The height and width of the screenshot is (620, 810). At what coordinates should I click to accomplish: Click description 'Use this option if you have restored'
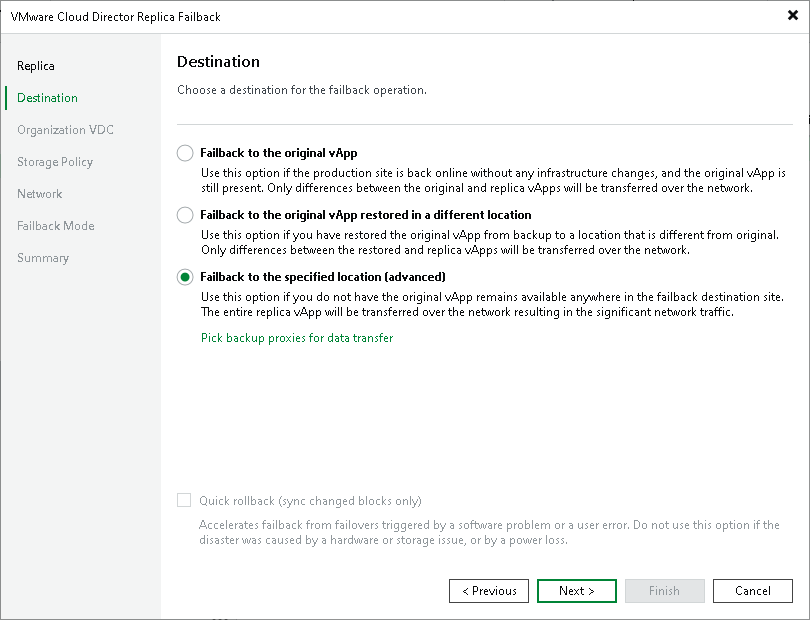(x=490, y=242)
